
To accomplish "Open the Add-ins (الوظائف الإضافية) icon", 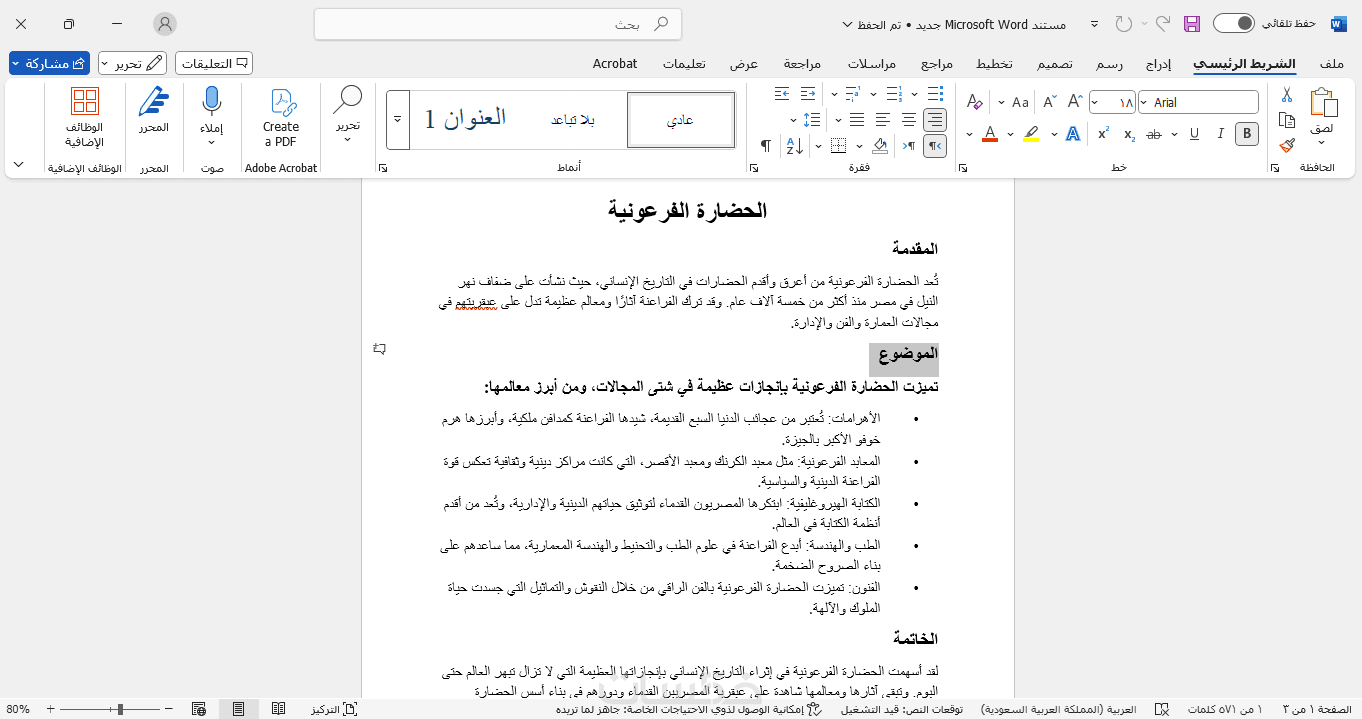I will point(85,118).
